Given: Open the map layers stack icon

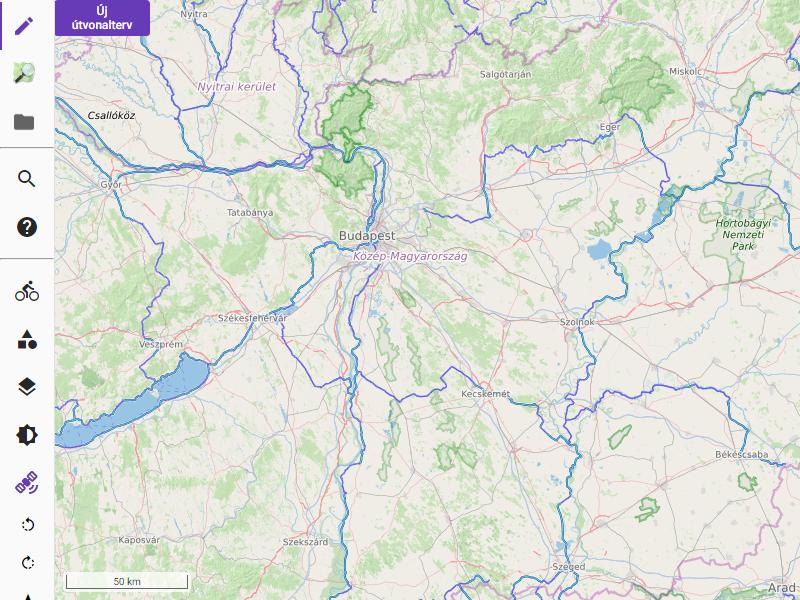Looking at the screenshot, I should (x=27, y=387).
